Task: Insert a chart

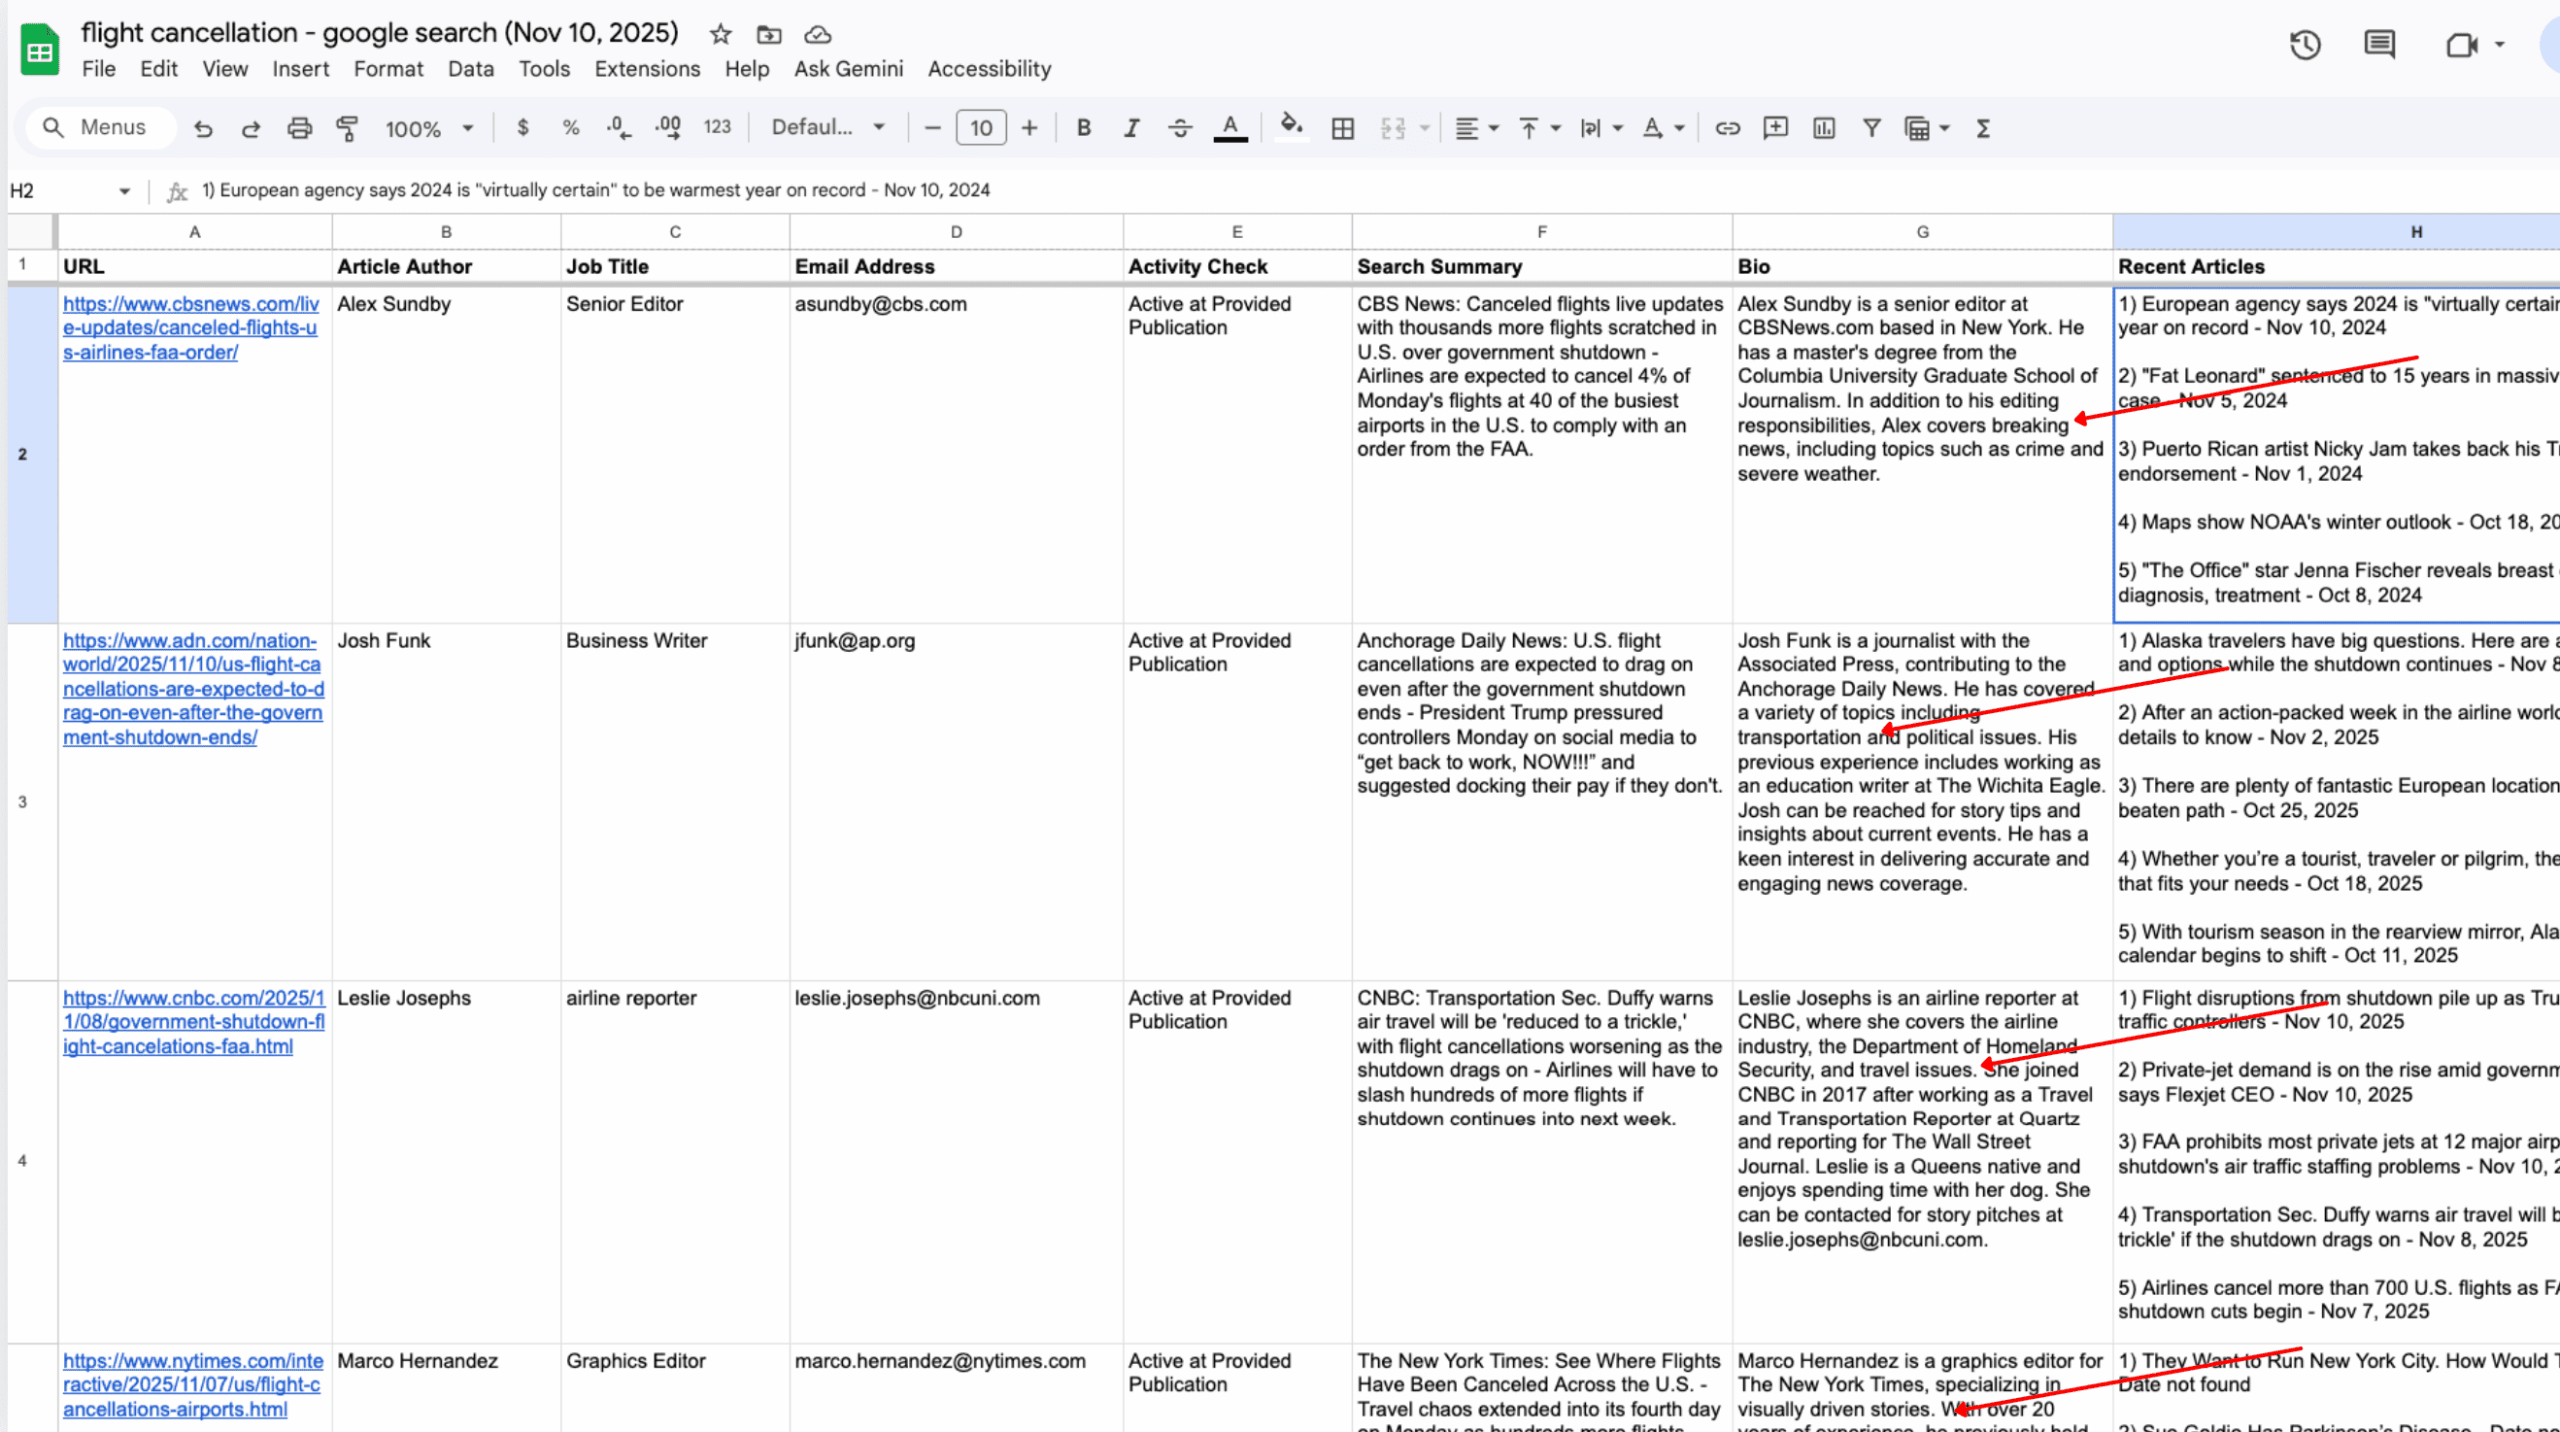Action: (x=1823, y=128)
